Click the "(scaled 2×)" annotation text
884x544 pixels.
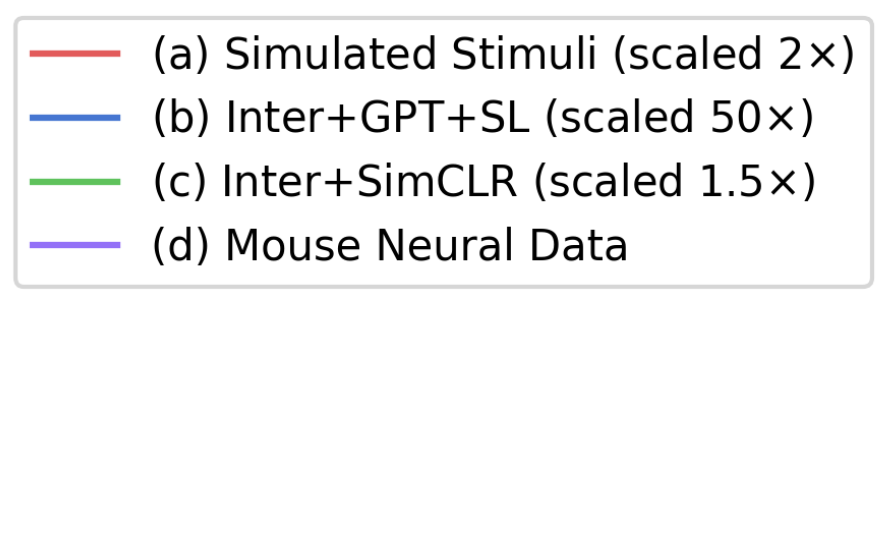coord(734,55)
